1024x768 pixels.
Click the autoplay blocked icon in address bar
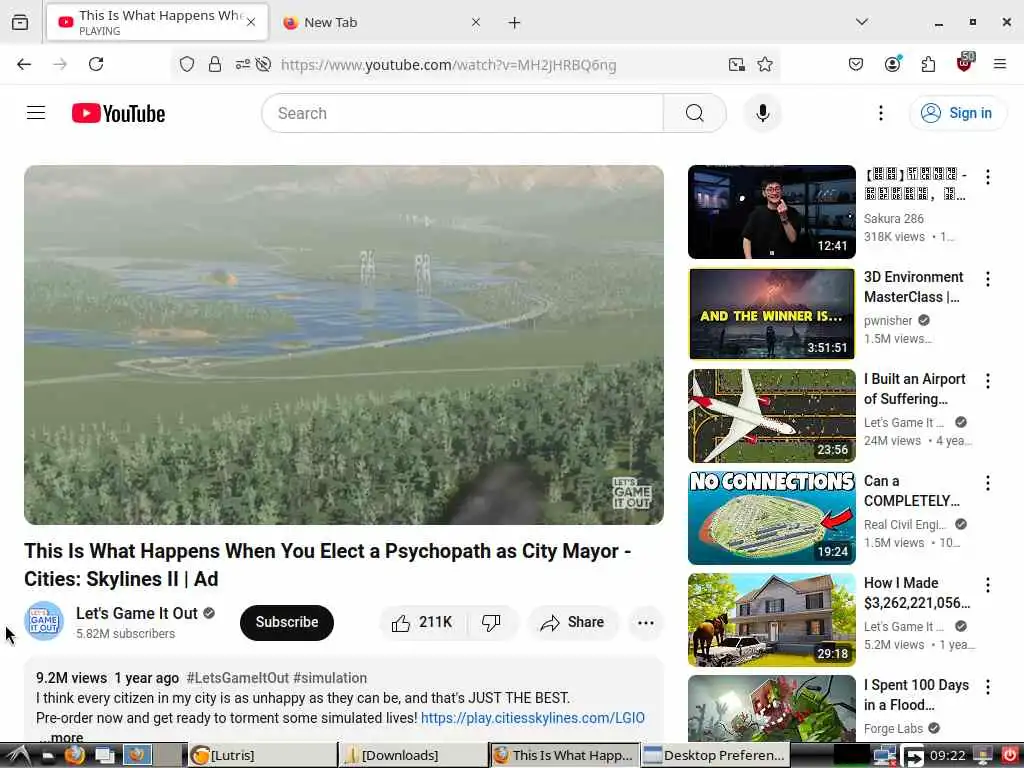point(263,64)
